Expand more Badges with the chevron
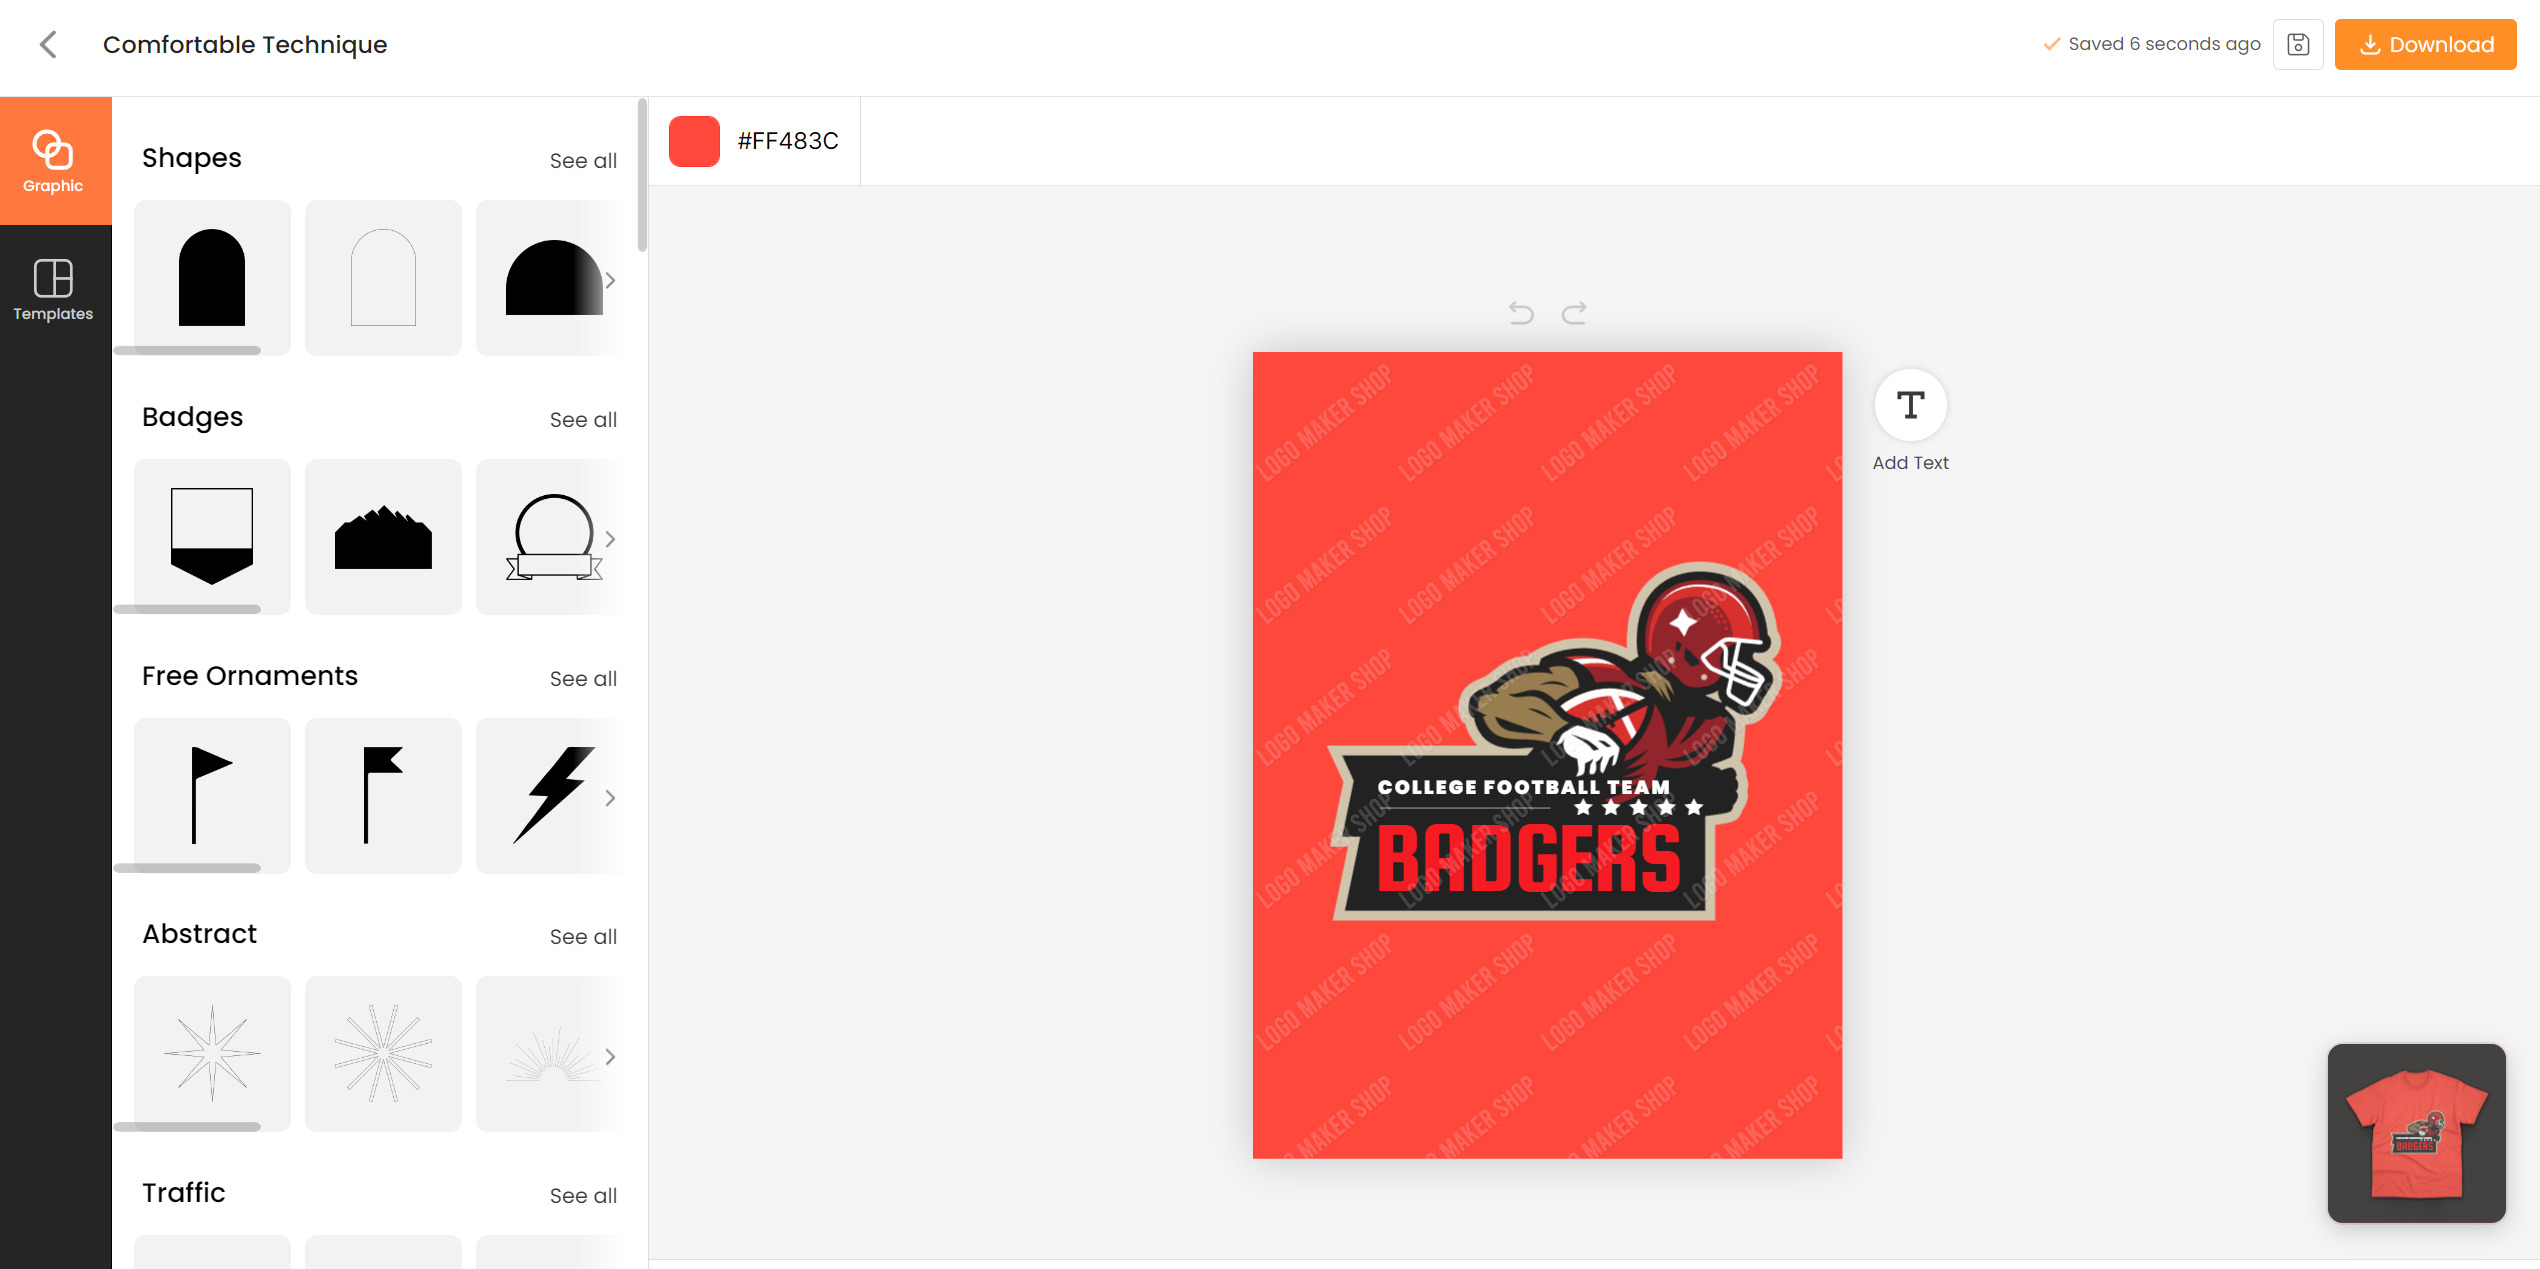This screenshot has height=1269, width=2540. click(610, 538)
